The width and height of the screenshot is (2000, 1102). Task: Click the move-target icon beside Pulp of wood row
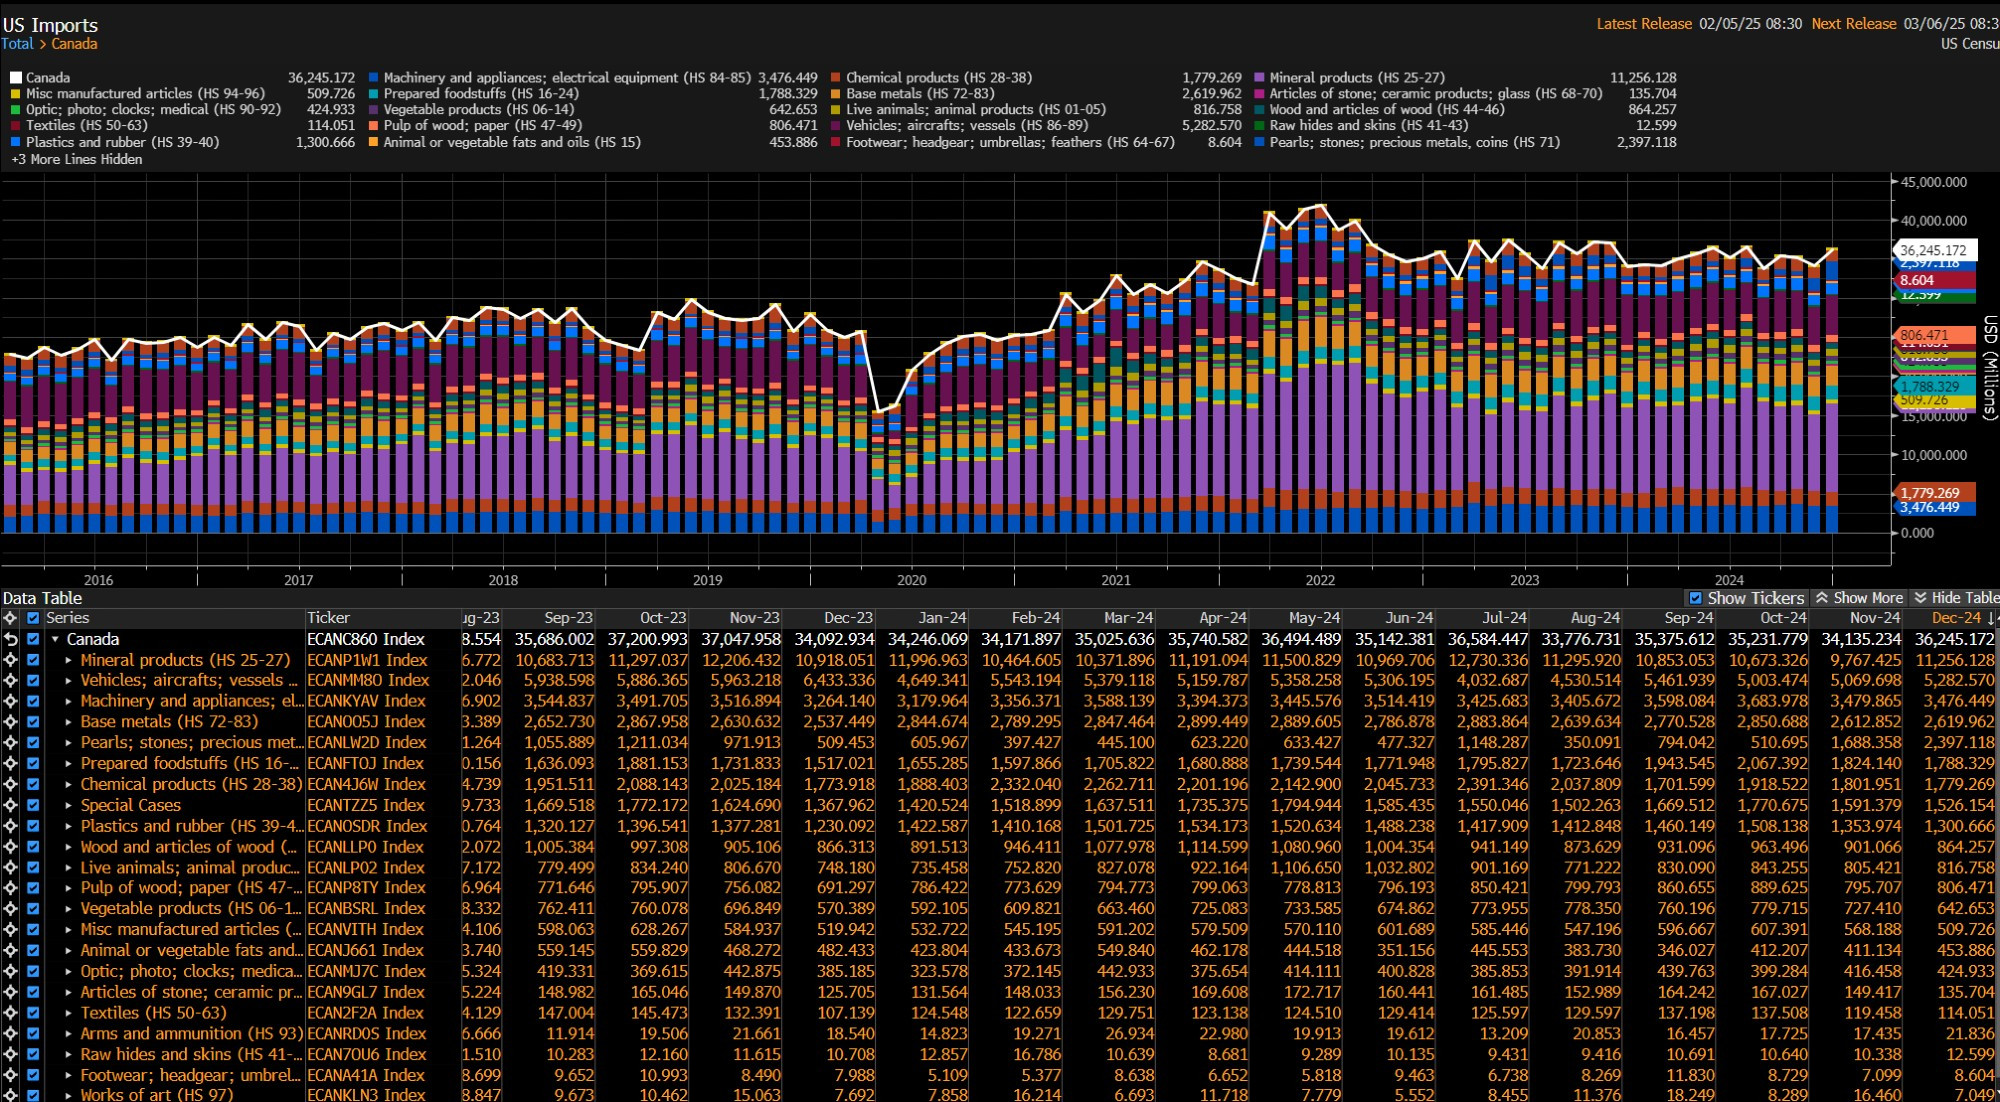click(x=11, y=888)
